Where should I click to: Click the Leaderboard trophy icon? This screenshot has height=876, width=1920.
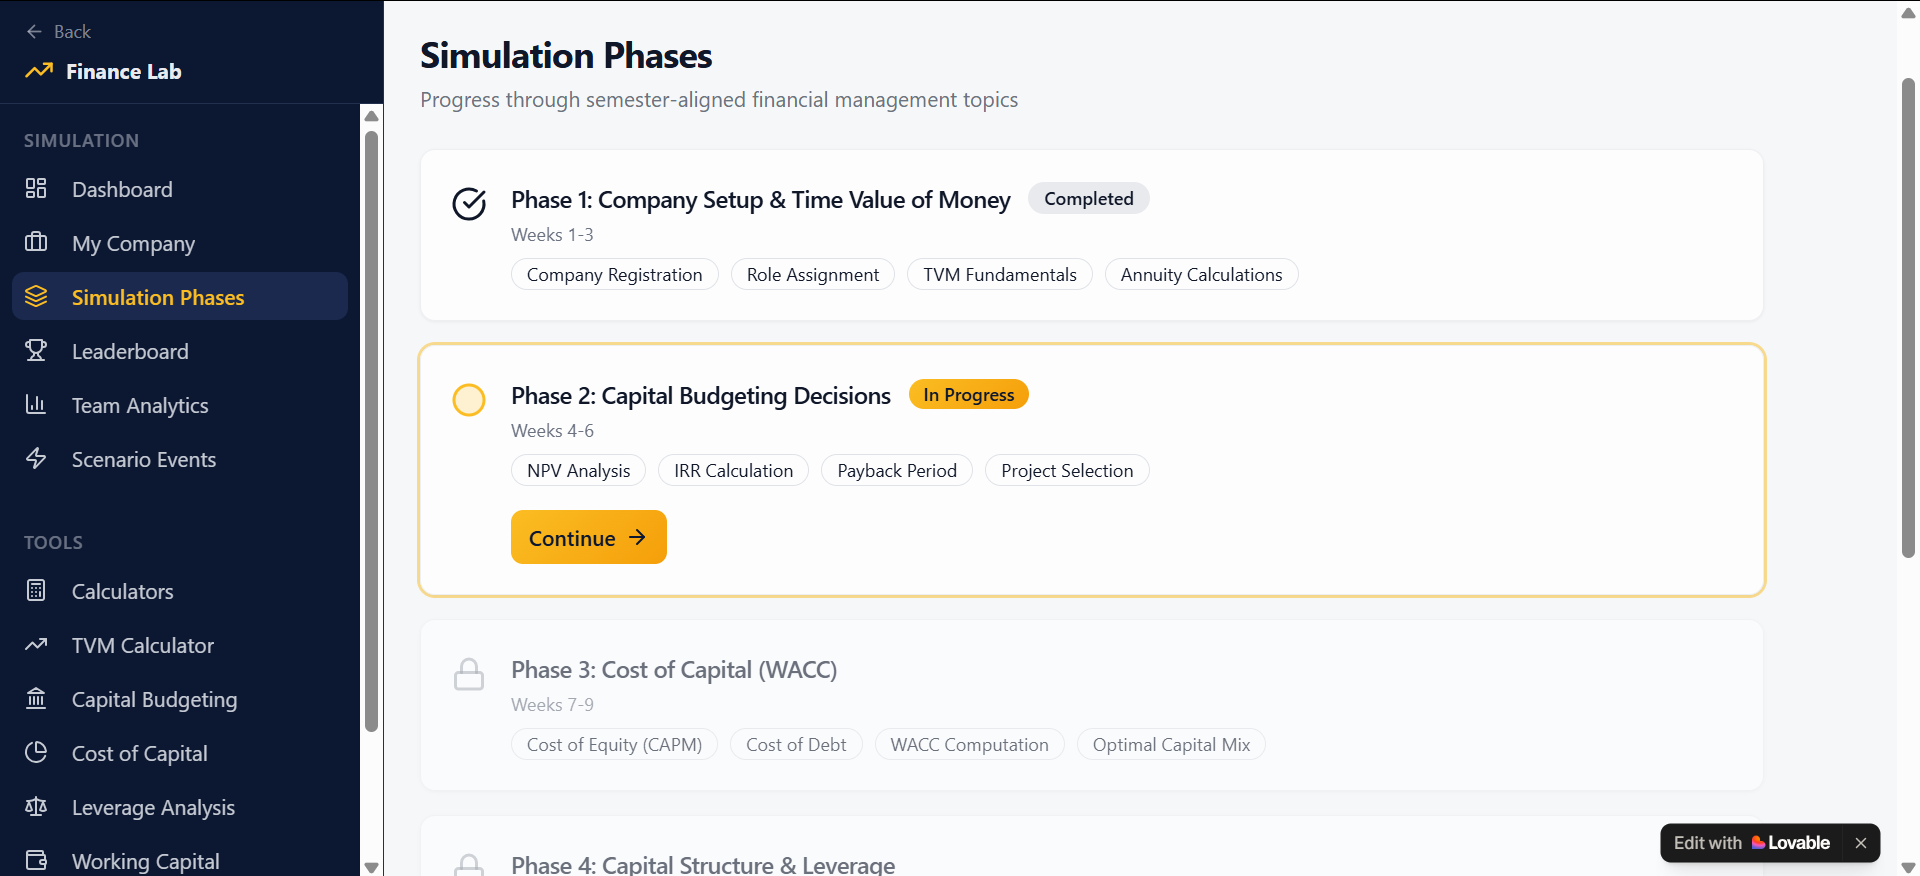coord(36,351)
